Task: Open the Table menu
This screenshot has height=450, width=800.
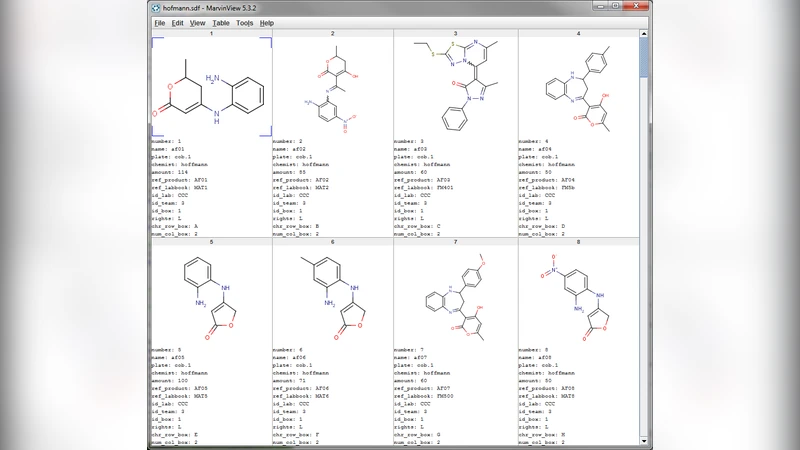Action: (221, 23)
